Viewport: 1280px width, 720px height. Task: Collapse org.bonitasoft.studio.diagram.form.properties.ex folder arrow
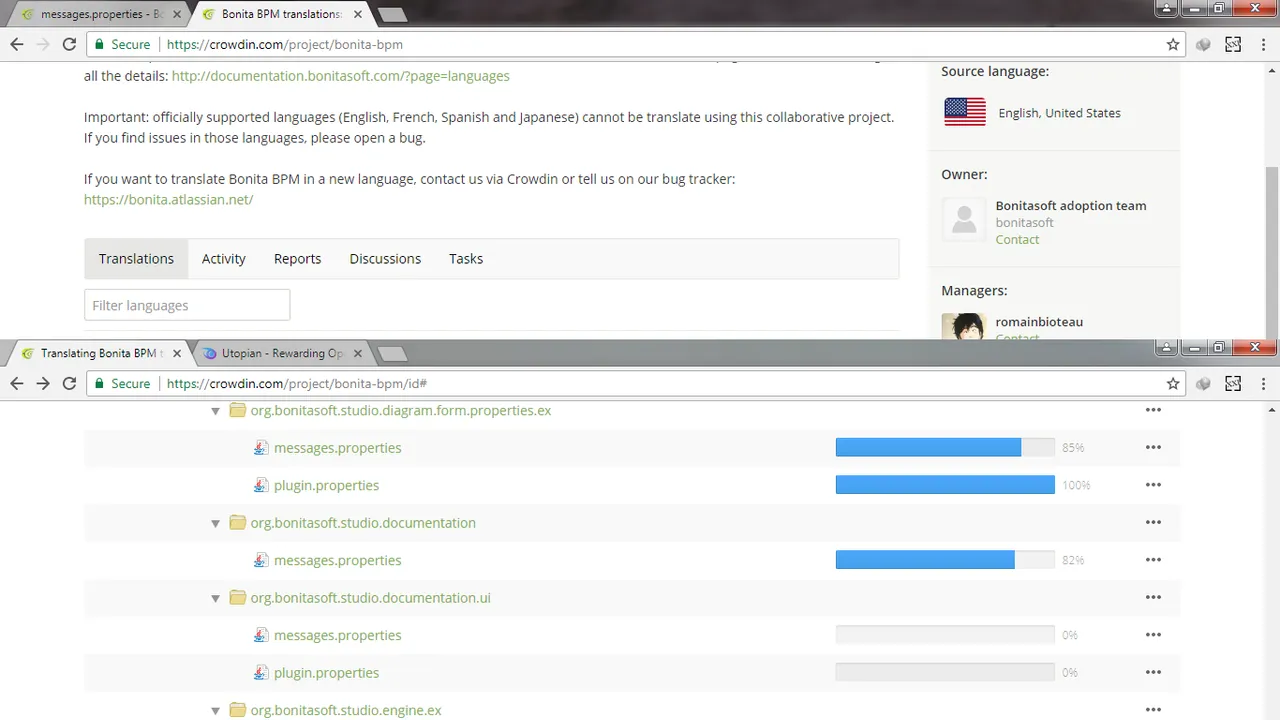215,411
